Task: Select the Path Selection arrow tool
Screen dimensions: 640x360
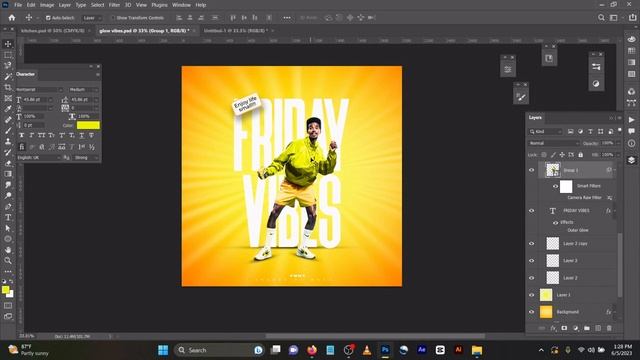Action: [x=8, y=228]
